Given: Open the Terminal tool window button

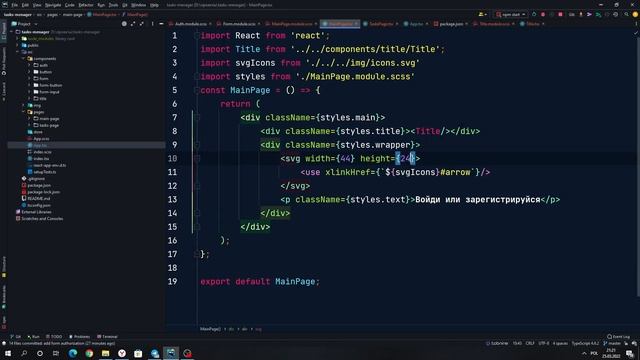Looking at the screenshot, I should 107,336.
